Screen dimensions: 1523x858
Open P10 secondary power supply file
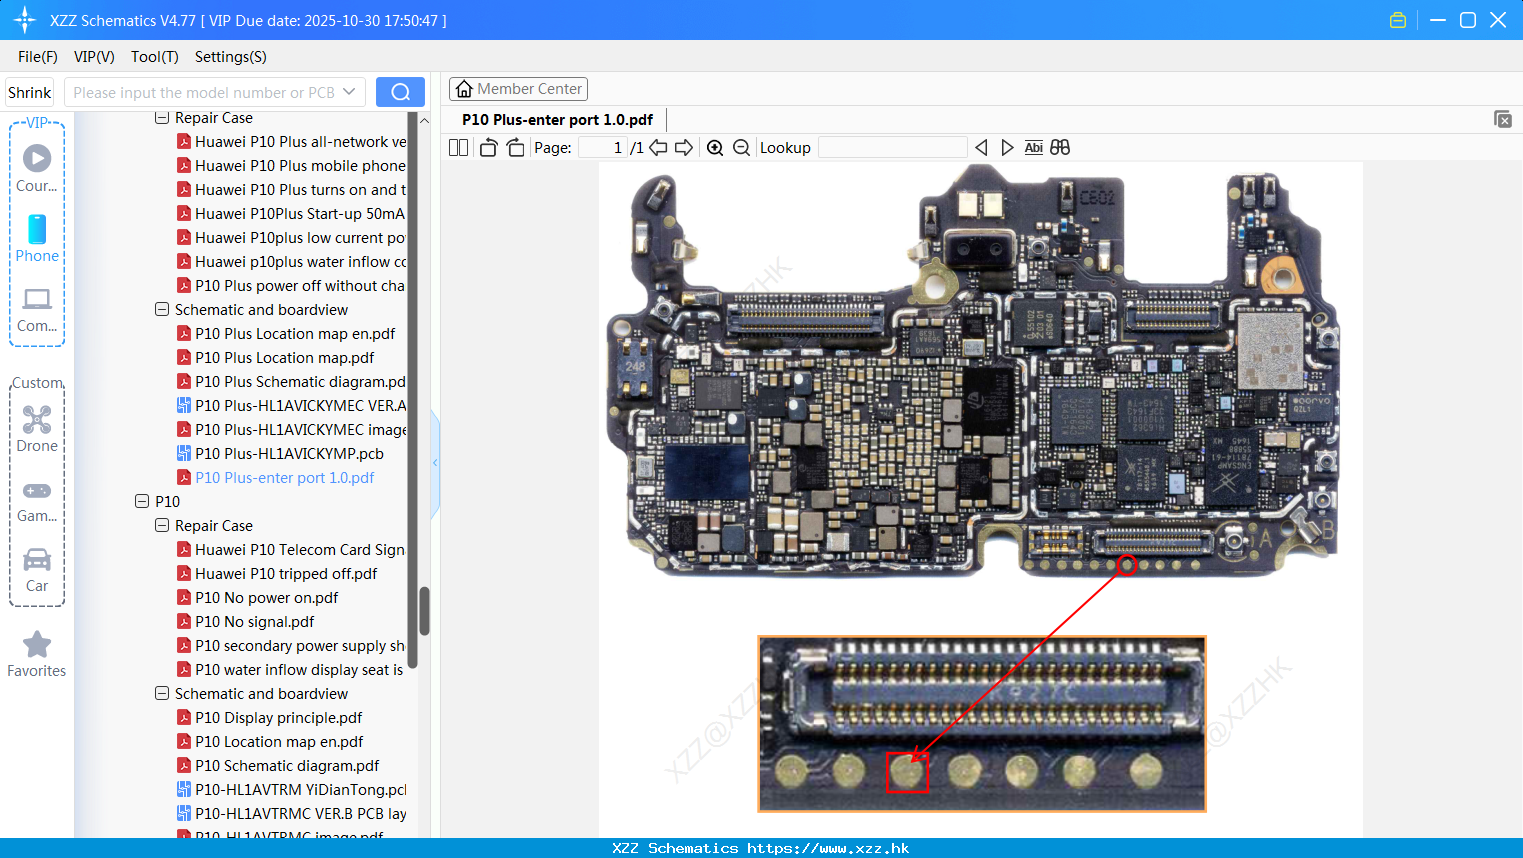click(291, 646)
